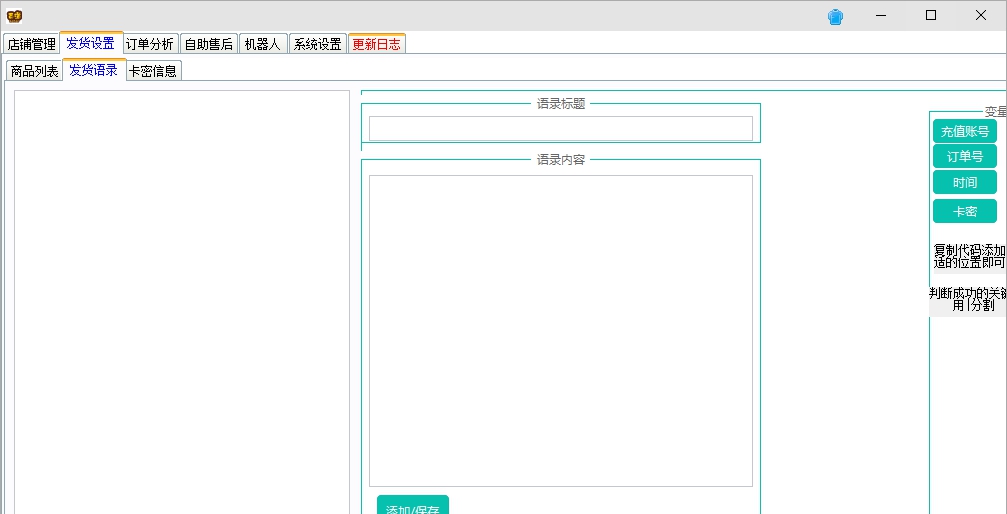Switch to the 卡密信息 sub-tab

coord(153,71)
